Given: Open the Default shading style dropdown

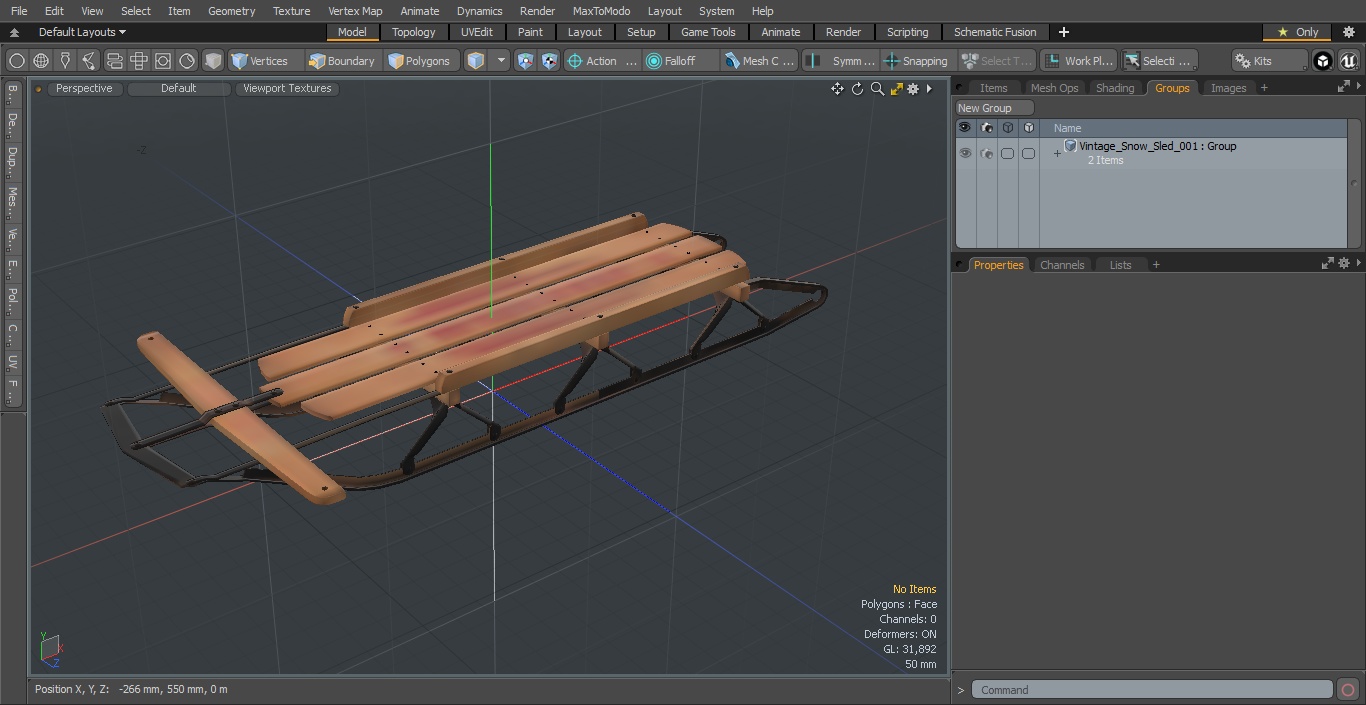Looking at the screenshot, I should (x=179, y=88).
